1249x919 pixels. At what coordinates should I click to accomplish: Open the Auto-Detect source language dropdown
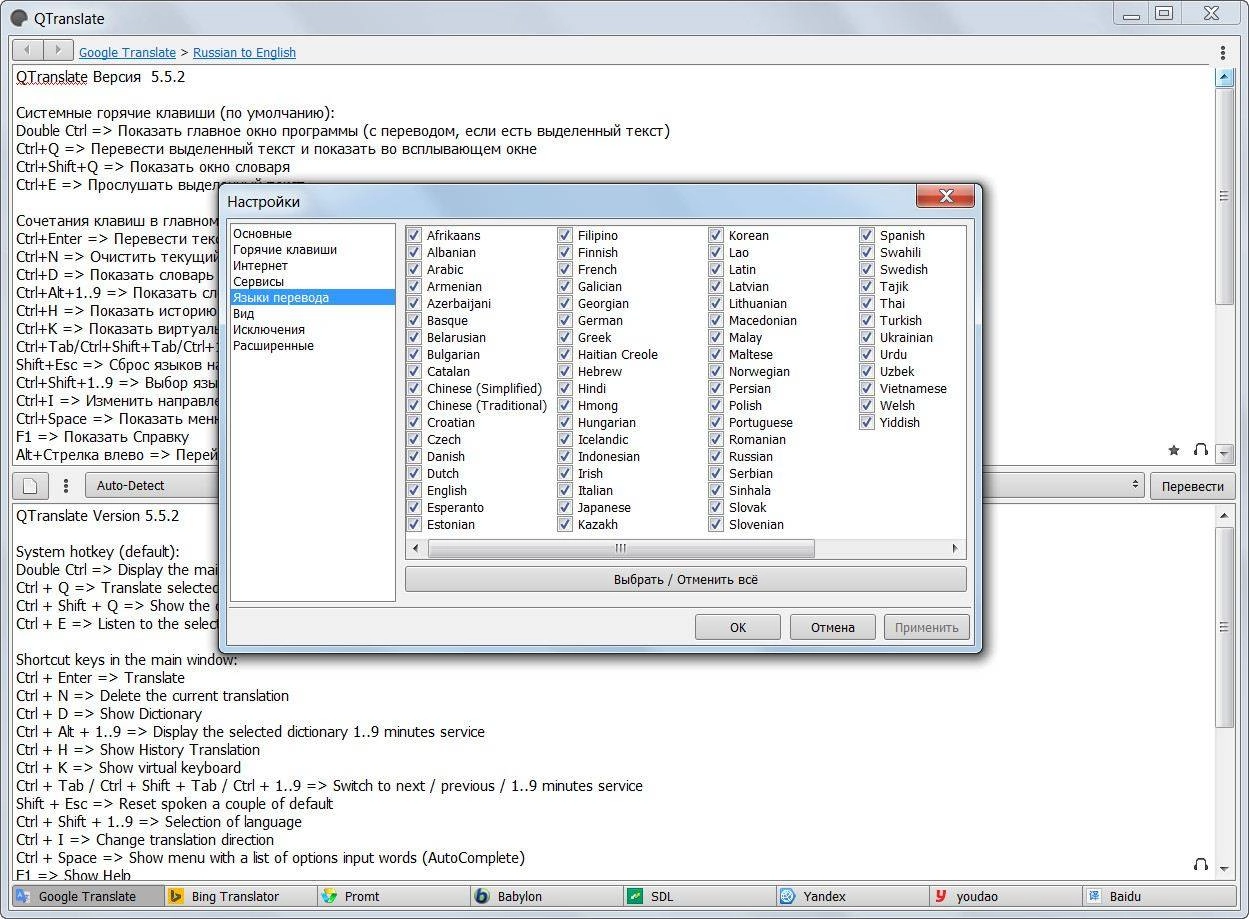pyautogui.click(x=152, y=486)
